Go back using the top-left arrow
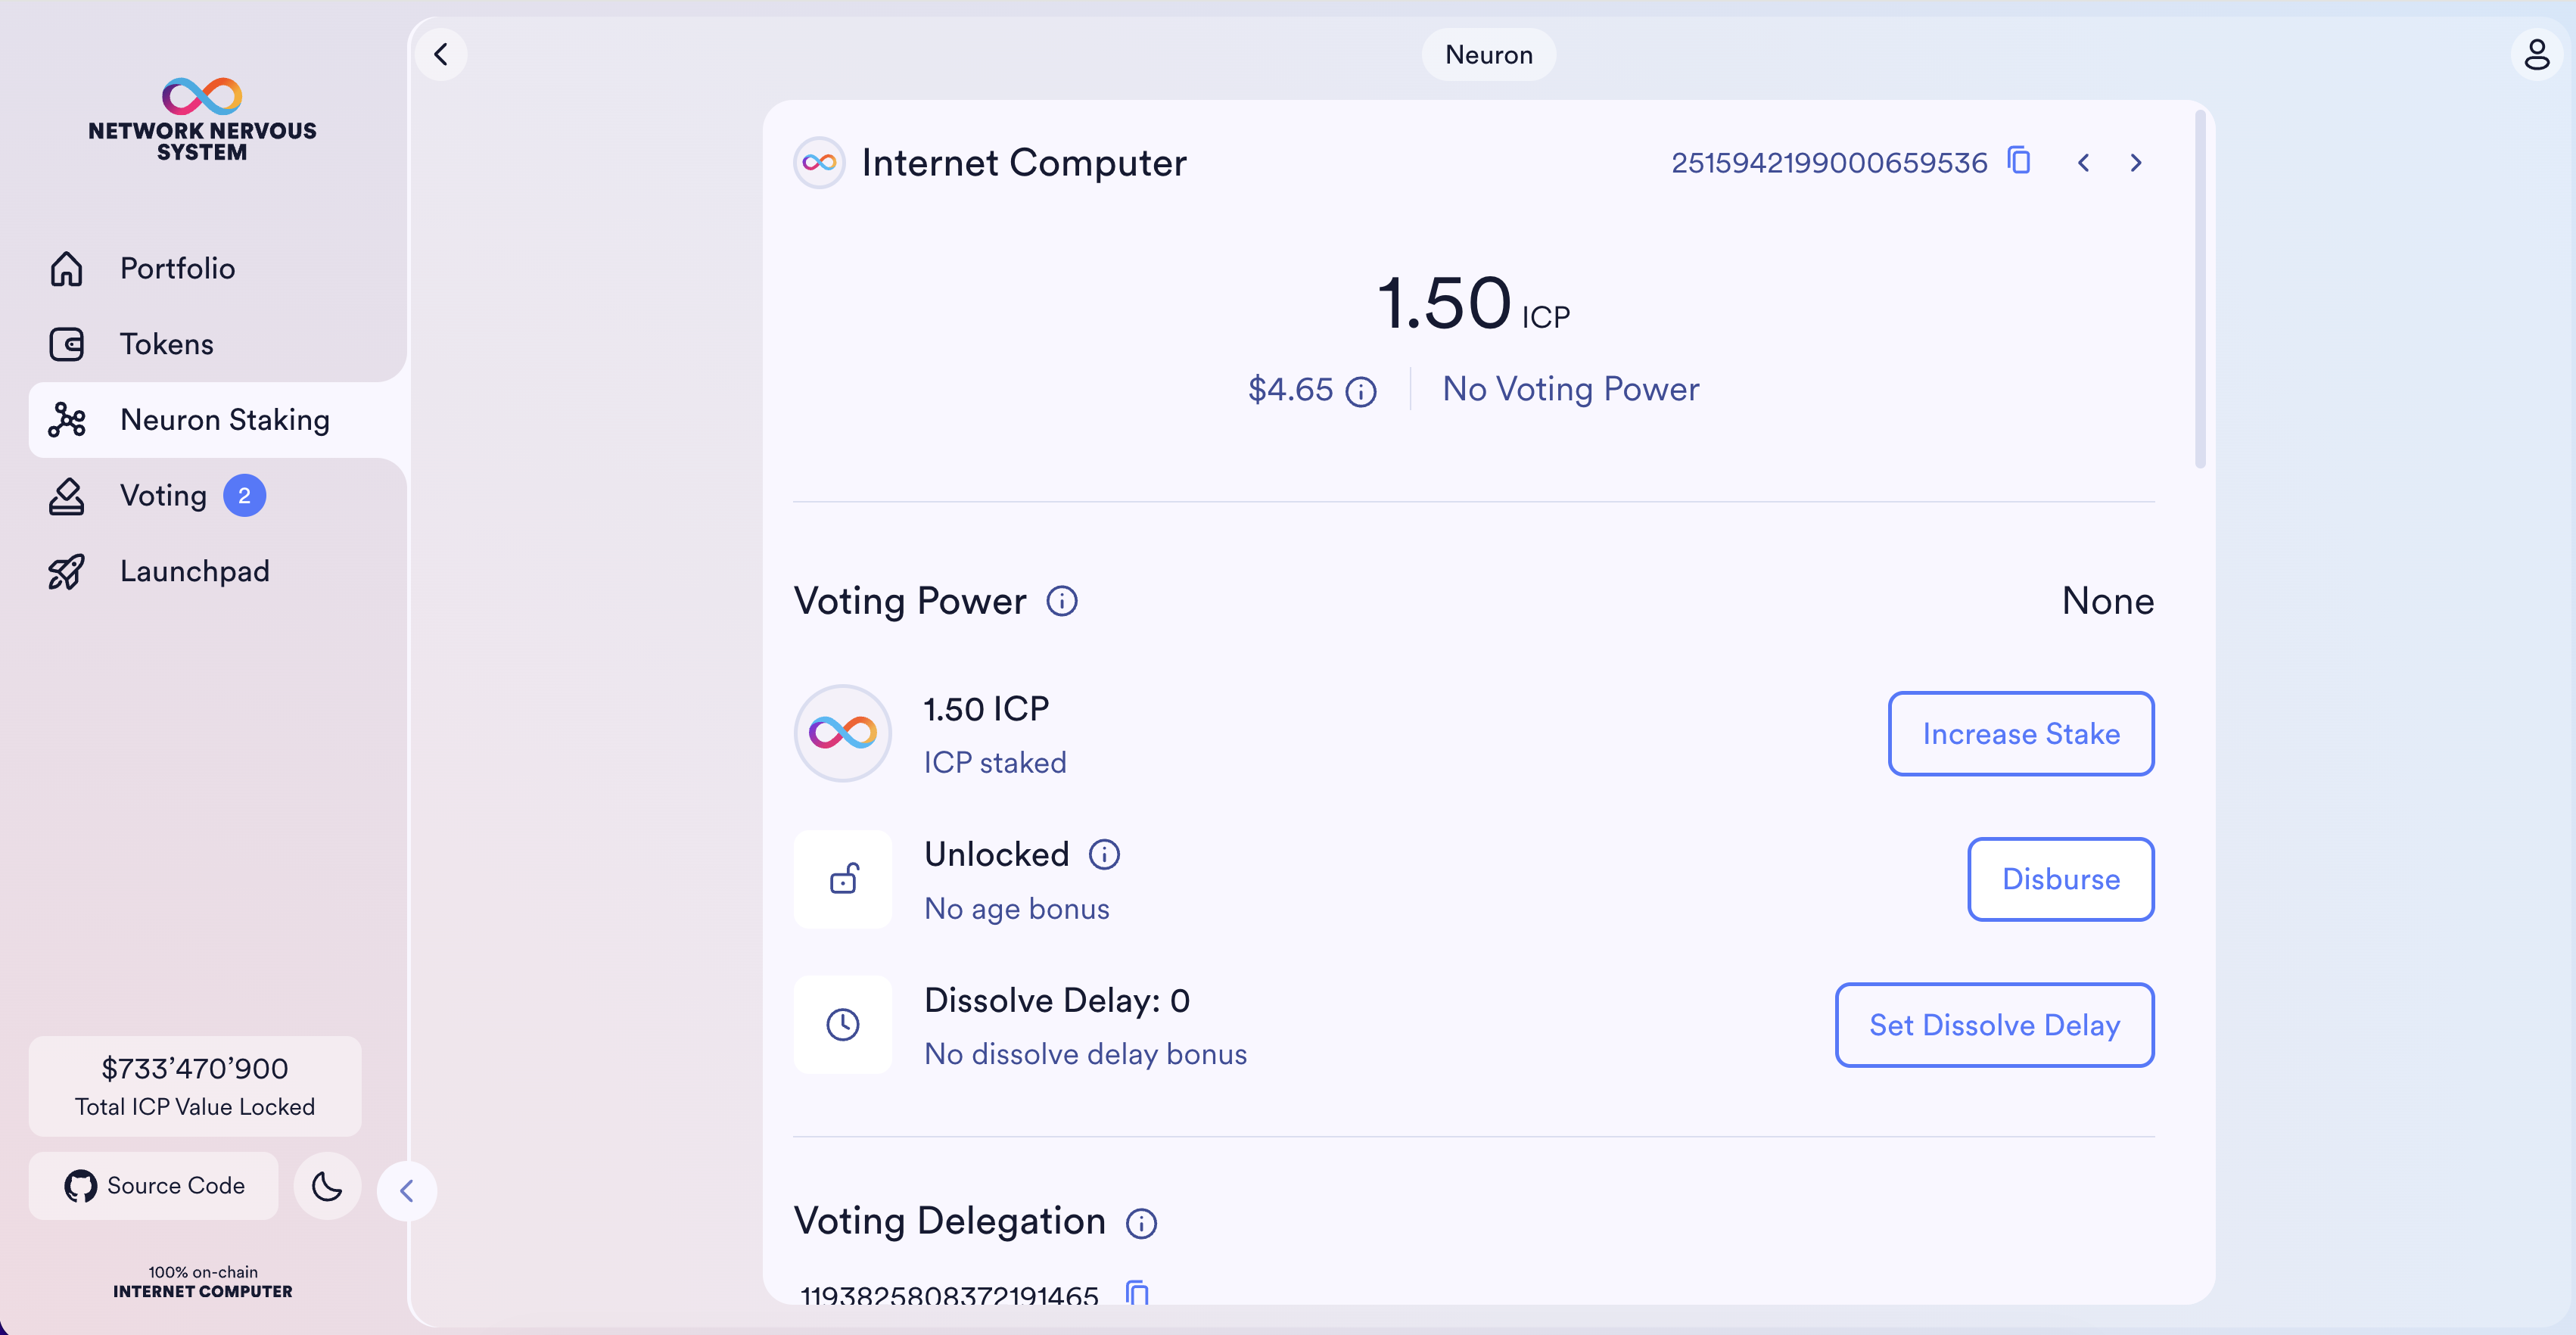The height and width of the screenshot is (1335, 2576). click(441, 54)
